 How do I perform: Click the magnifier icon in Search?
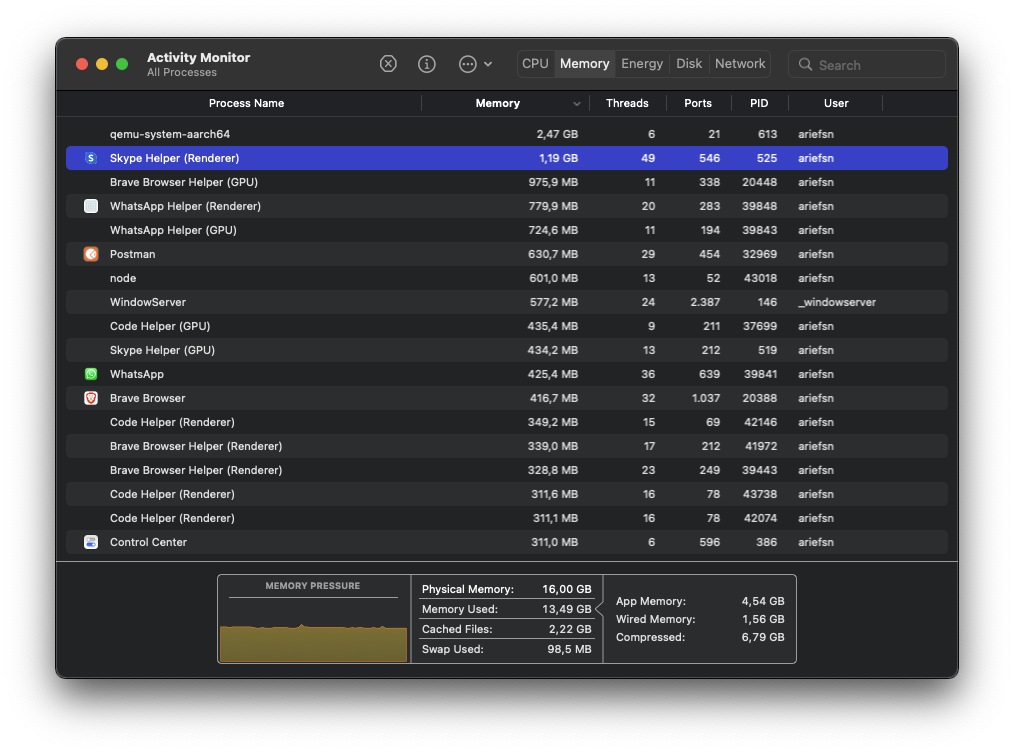pyautogui.click(x=805, y=65)
